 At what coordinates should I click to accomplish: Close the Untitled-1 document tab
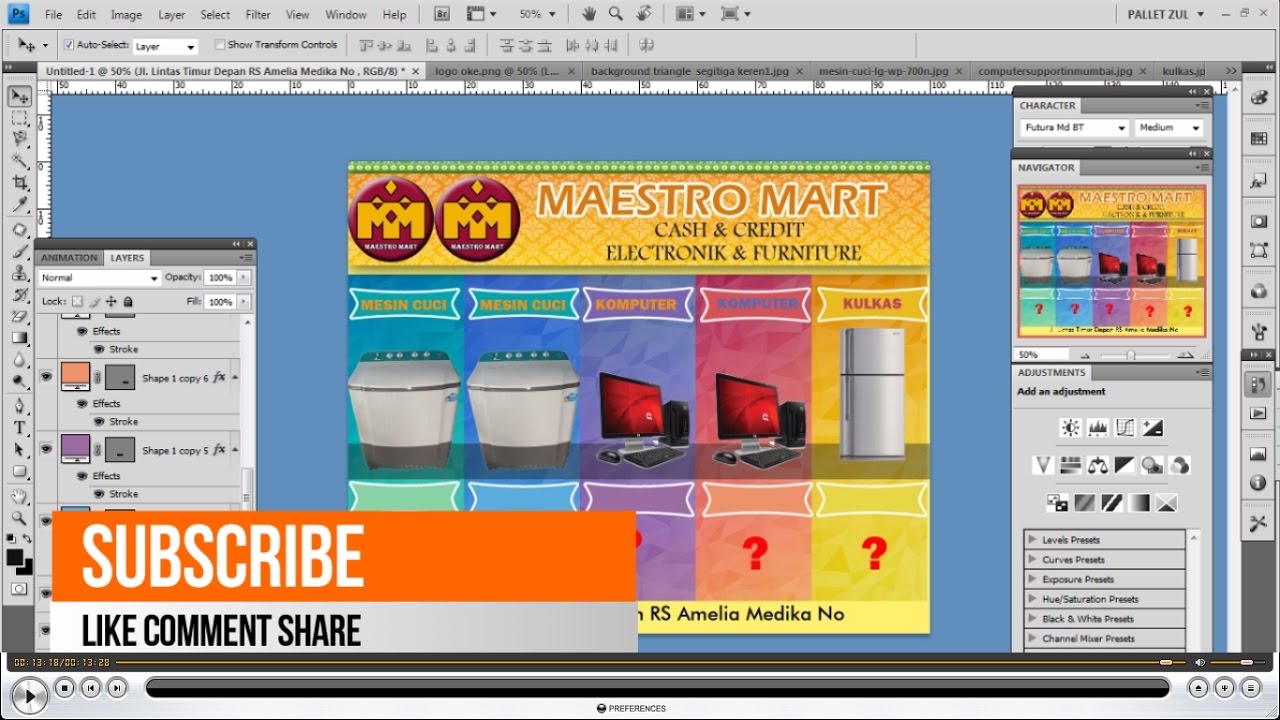[416, 71]
